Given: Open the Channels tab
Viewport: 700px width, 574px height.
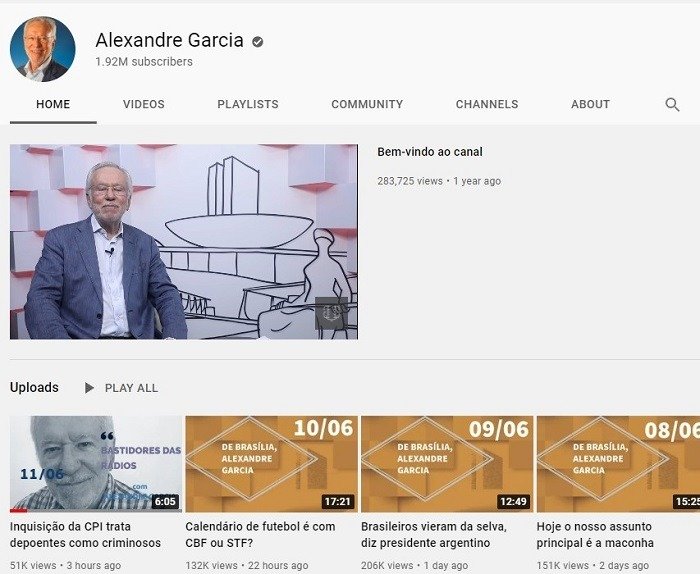Looking at the screenshot, I should coord(487,104).
